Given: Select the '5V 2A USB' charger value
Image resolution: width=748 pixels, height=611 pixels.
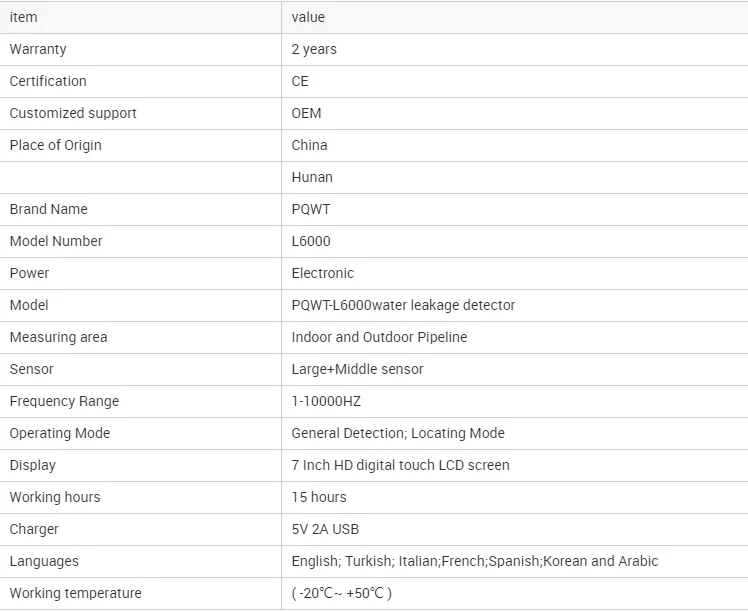Looking at the screenshot, I should point(325,529).
